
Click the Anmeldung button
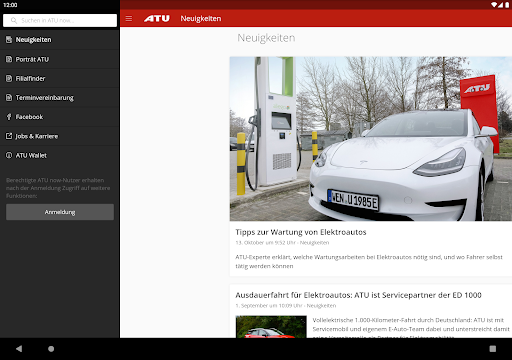coord(60,212)
